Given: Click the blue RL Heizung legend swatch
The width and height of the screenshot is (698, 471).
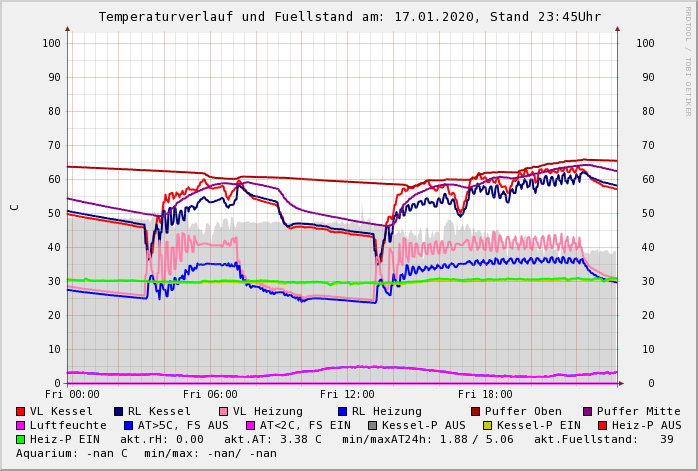Looking at the screenshot, I should pos(342,411).
